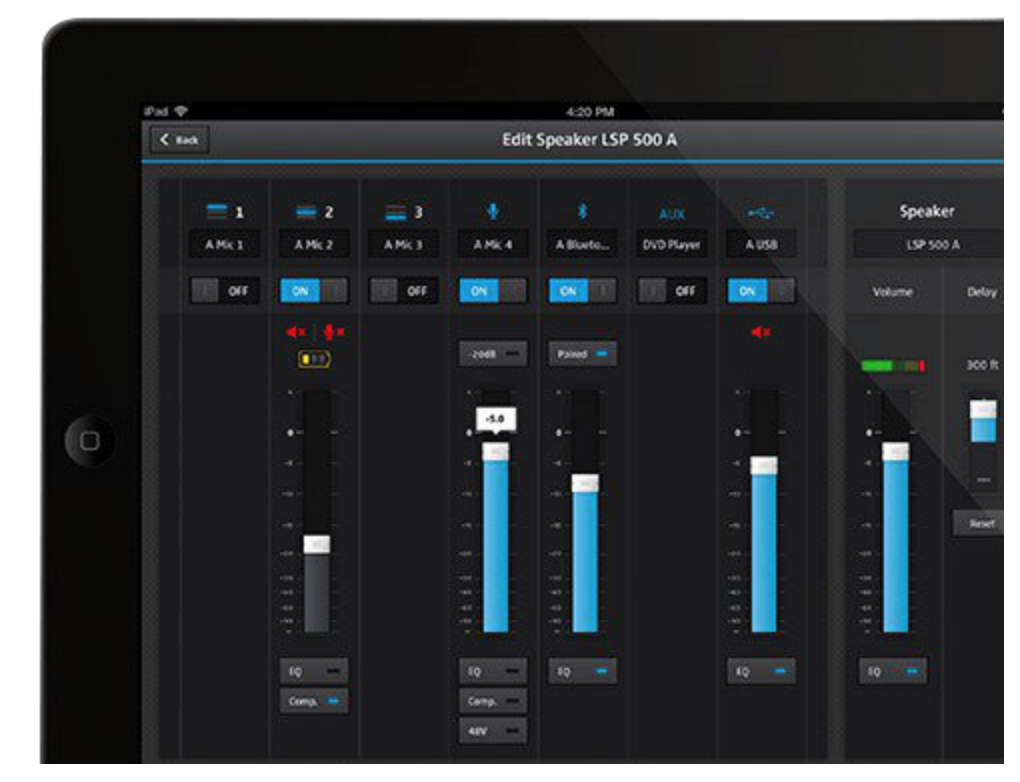The image size is (1020, 782).
Task: Click the A Mic 4 volume fader handle
Action: coord(496,452)
